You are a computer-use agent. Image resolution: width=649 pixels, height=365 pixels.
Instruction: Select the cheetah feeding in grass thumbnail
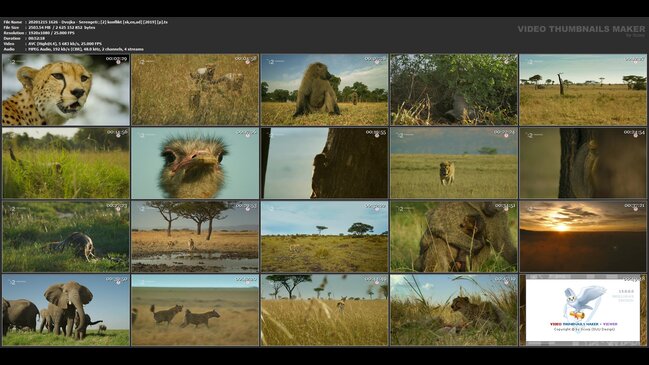(454, 310)
